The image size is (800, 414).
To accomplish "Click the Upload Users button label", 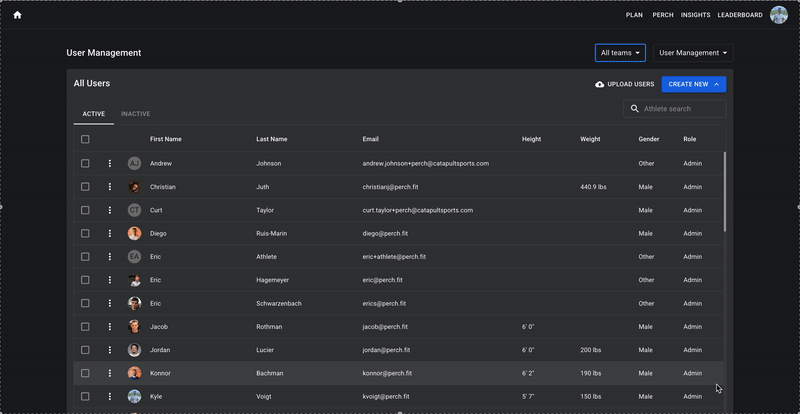I will [631, 84].
